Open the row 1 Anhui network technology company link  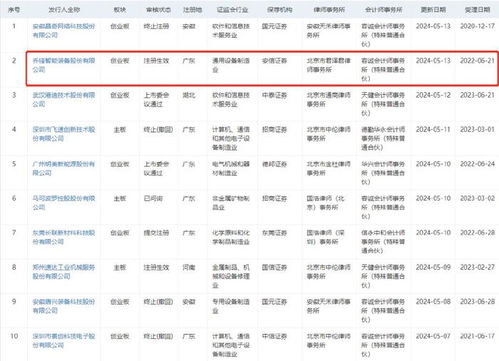point(64,31)
